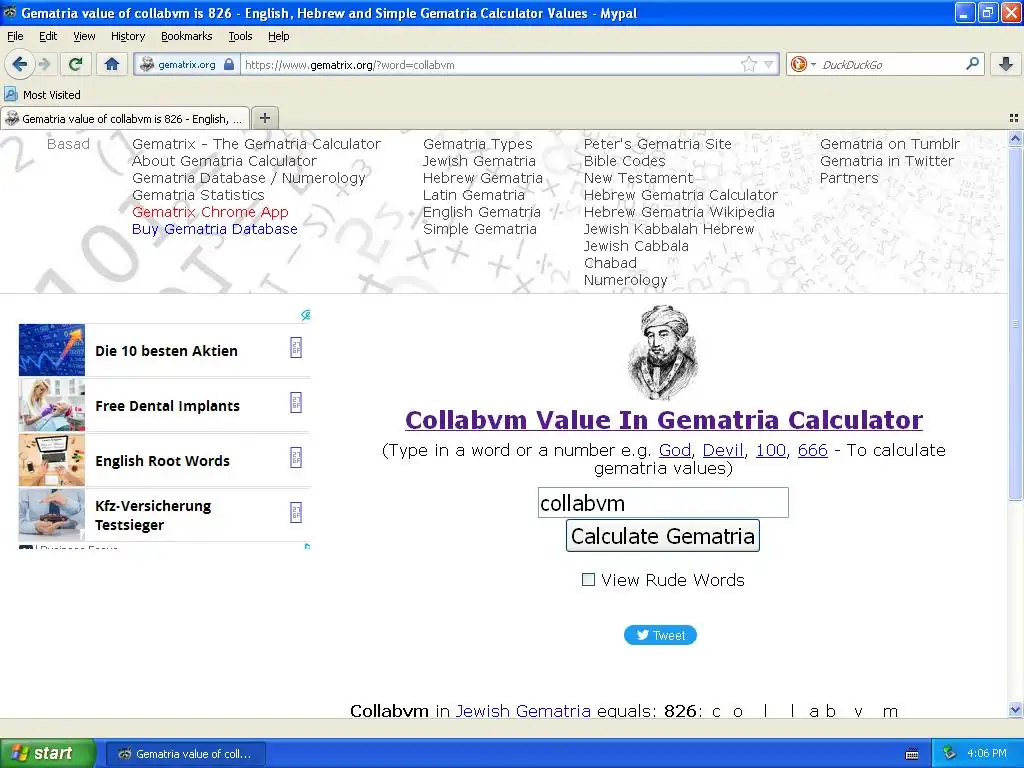The width and height of the screenshot is (1024, 768).
Task: Click the God example link
Action: (675, 450)
